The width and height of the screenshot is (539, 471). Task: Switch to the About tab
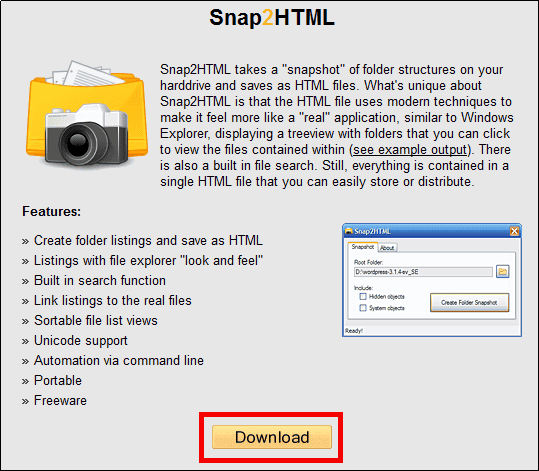tap(387, 248)
